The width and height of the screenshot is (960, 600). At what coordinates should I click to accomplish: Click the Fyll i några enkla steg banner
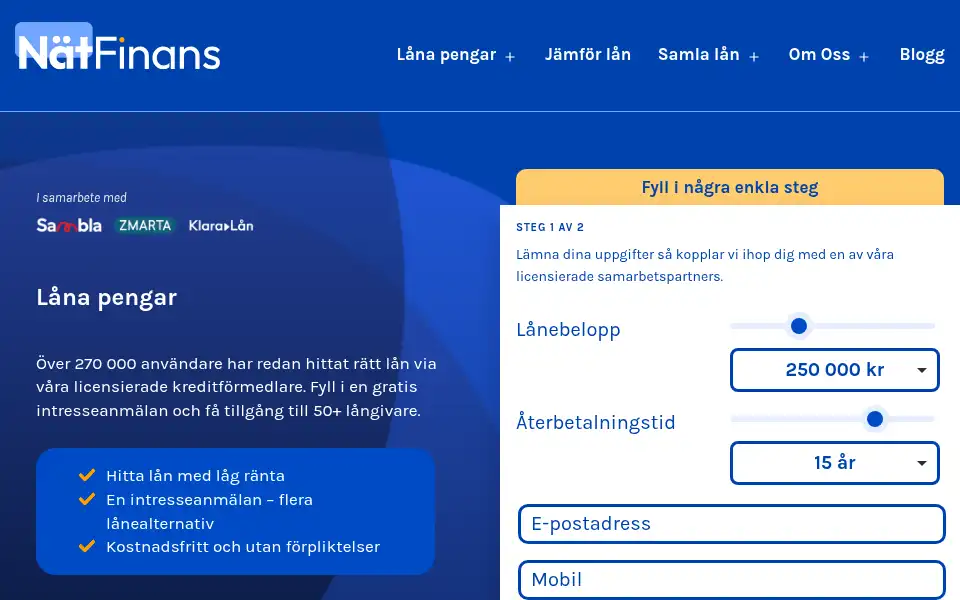point(730,187)
